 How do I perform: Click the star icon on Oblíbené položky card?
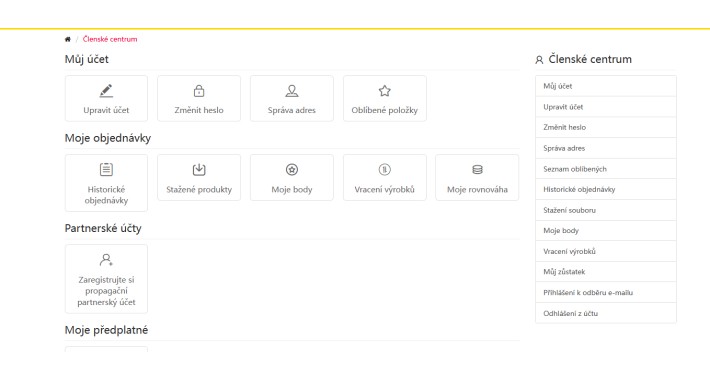[x=384, y=91]
